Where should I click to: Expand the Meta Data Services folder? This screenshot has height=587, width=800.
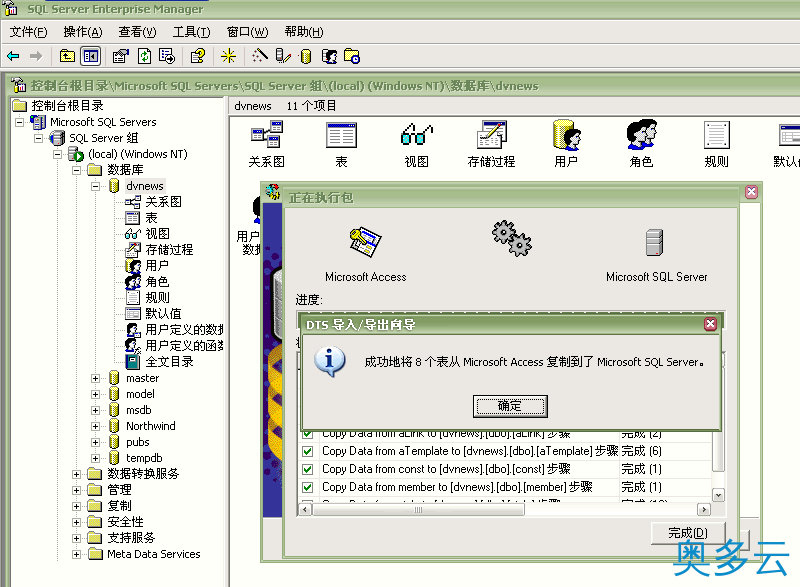click(x=77, y=554)
